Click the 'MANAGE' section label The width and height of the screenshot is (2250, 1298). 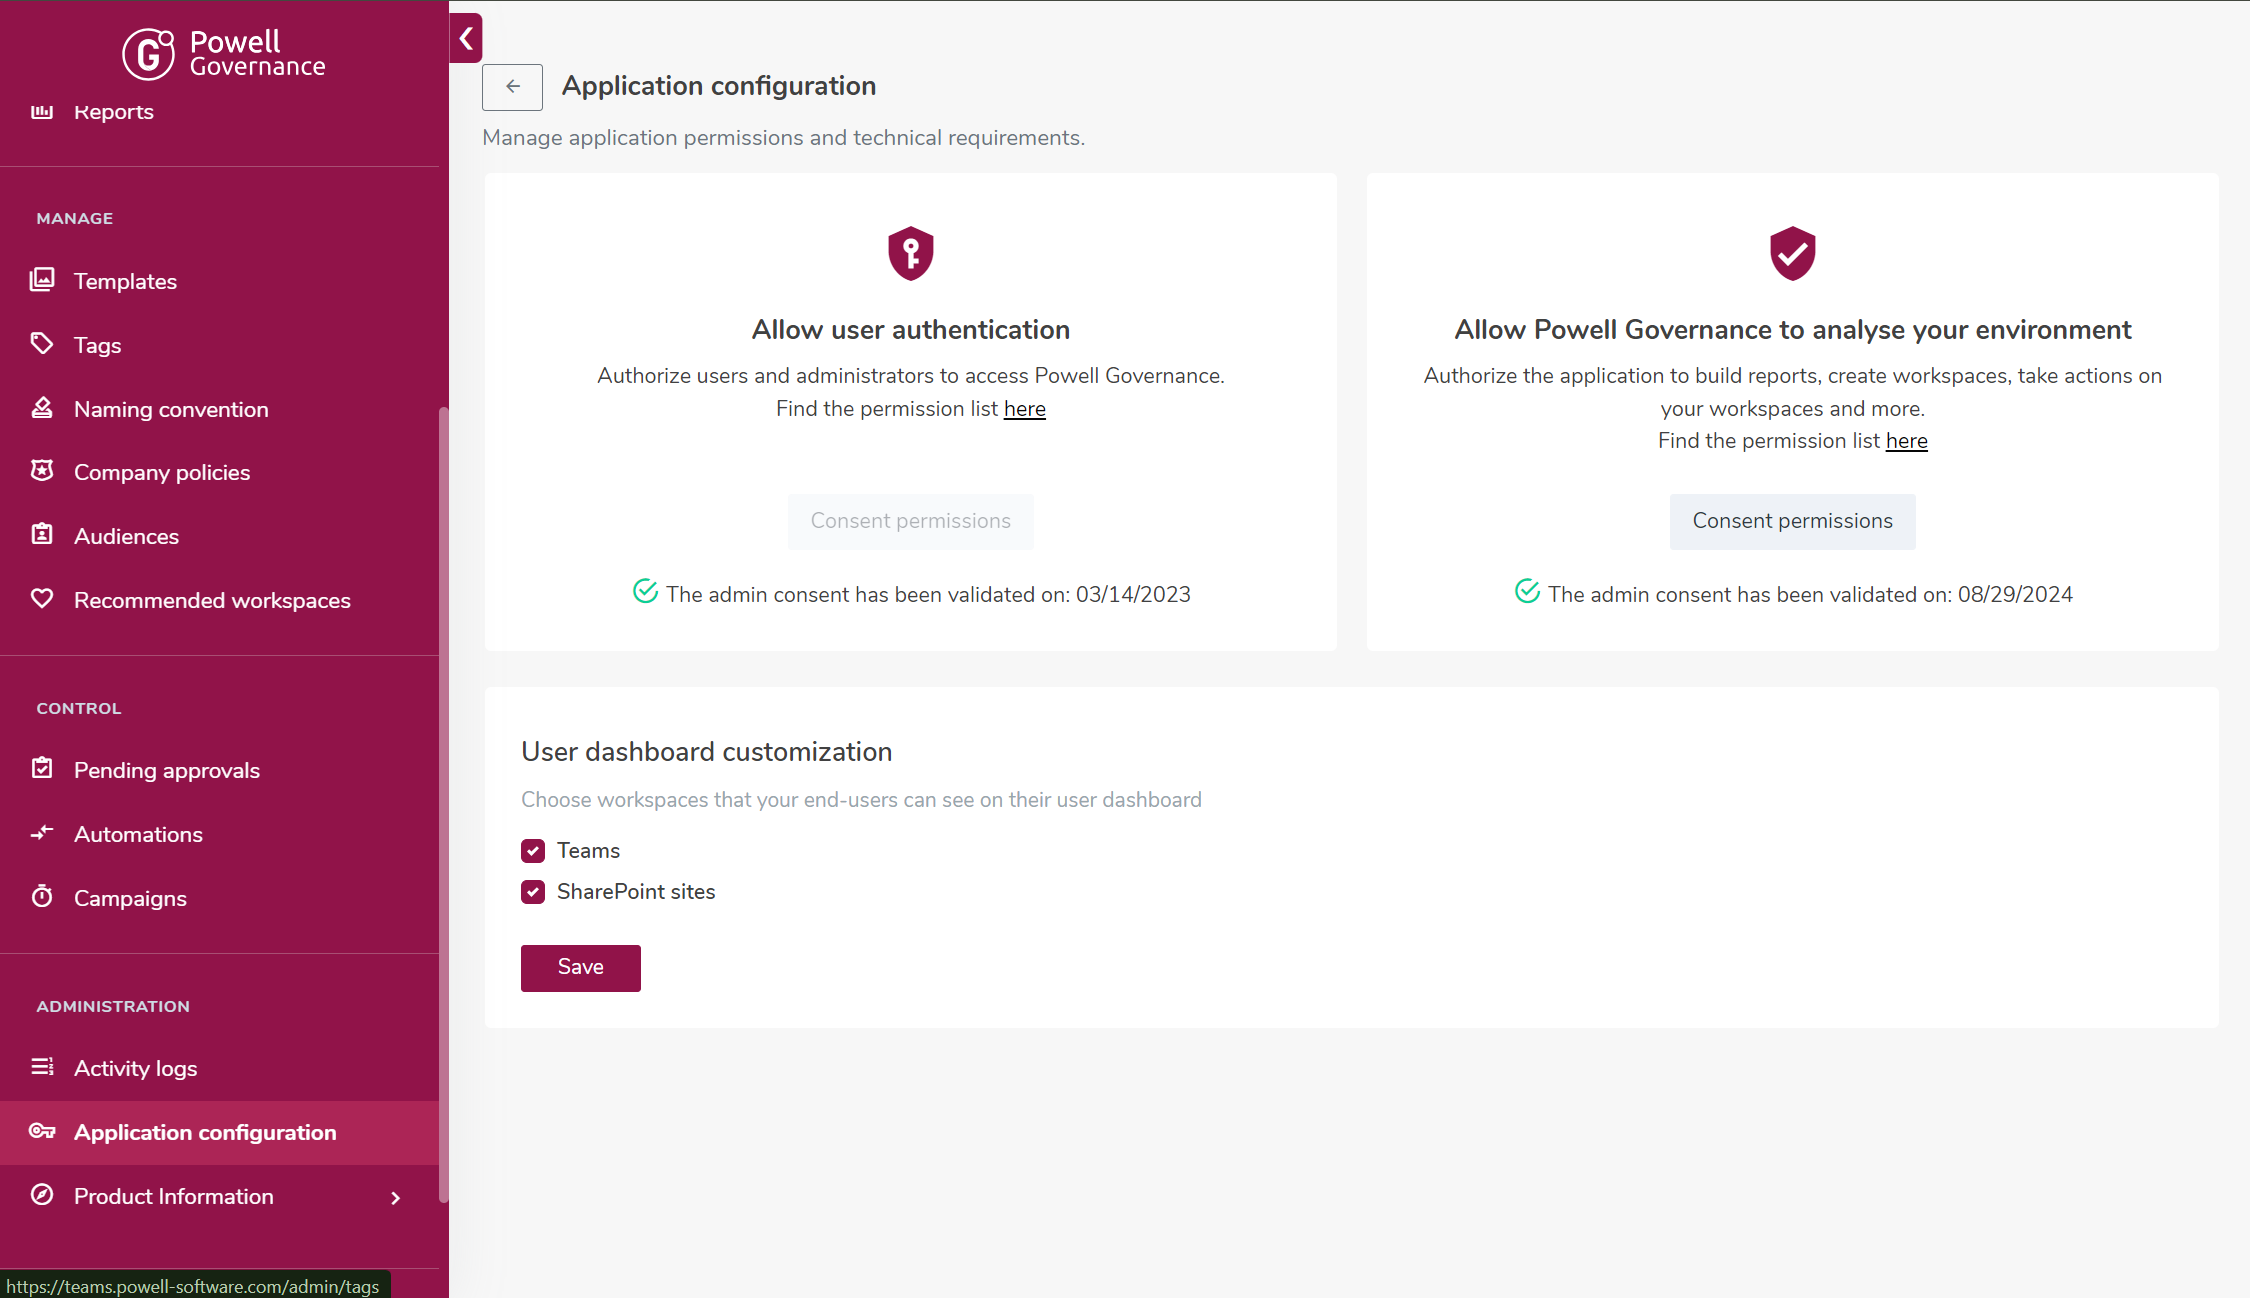[75, 218]
